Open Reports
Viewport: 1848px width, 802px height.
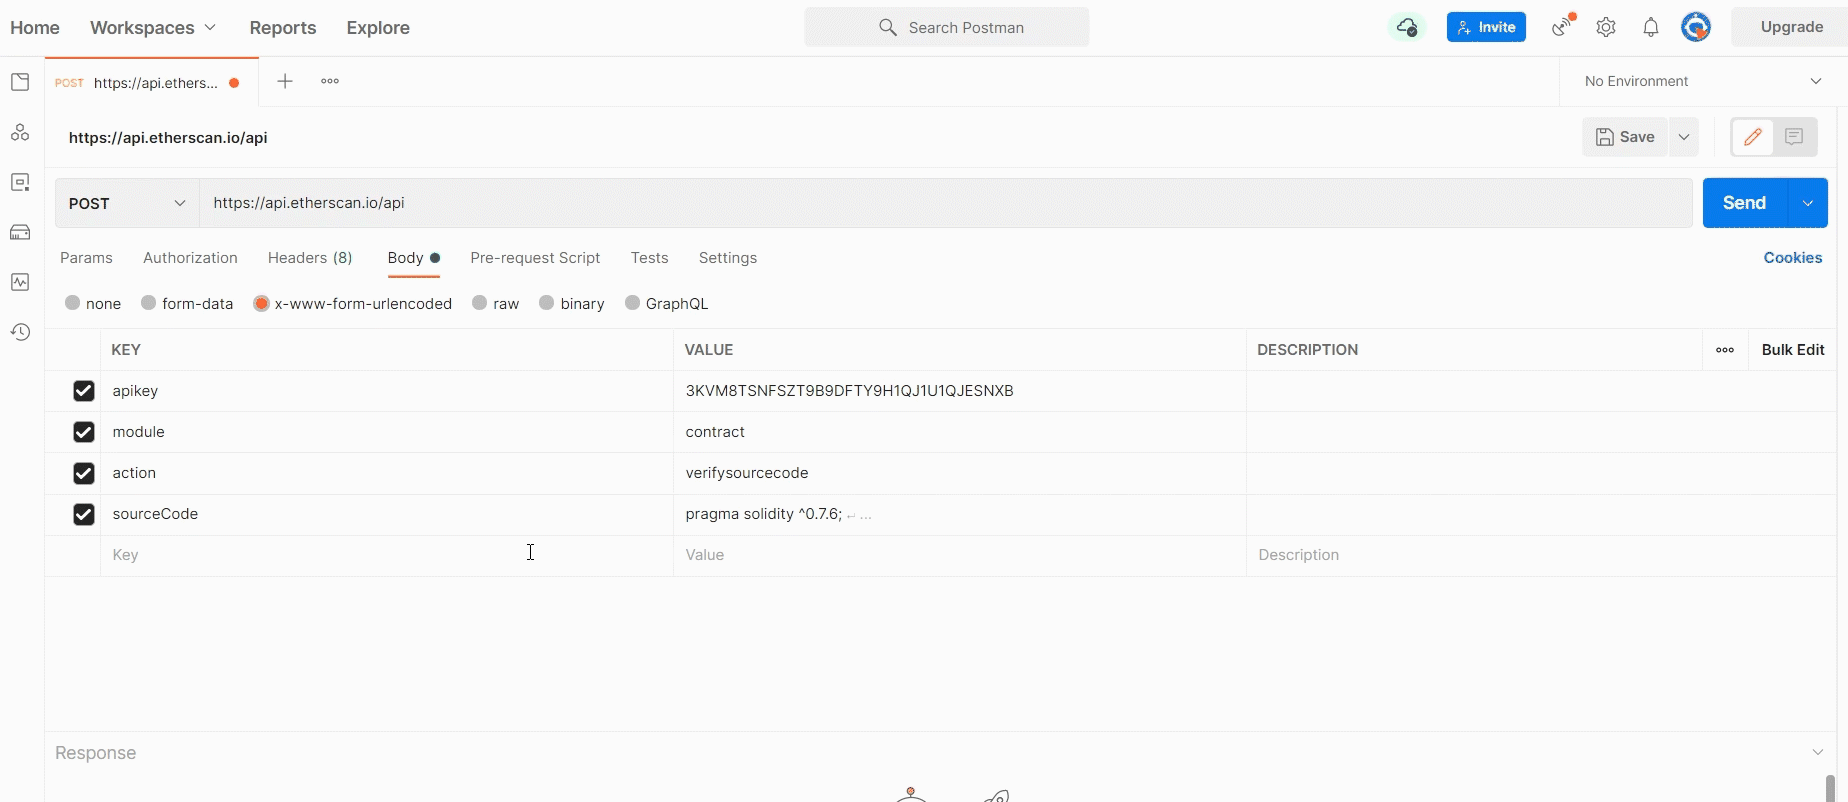[x=283, y=28]
